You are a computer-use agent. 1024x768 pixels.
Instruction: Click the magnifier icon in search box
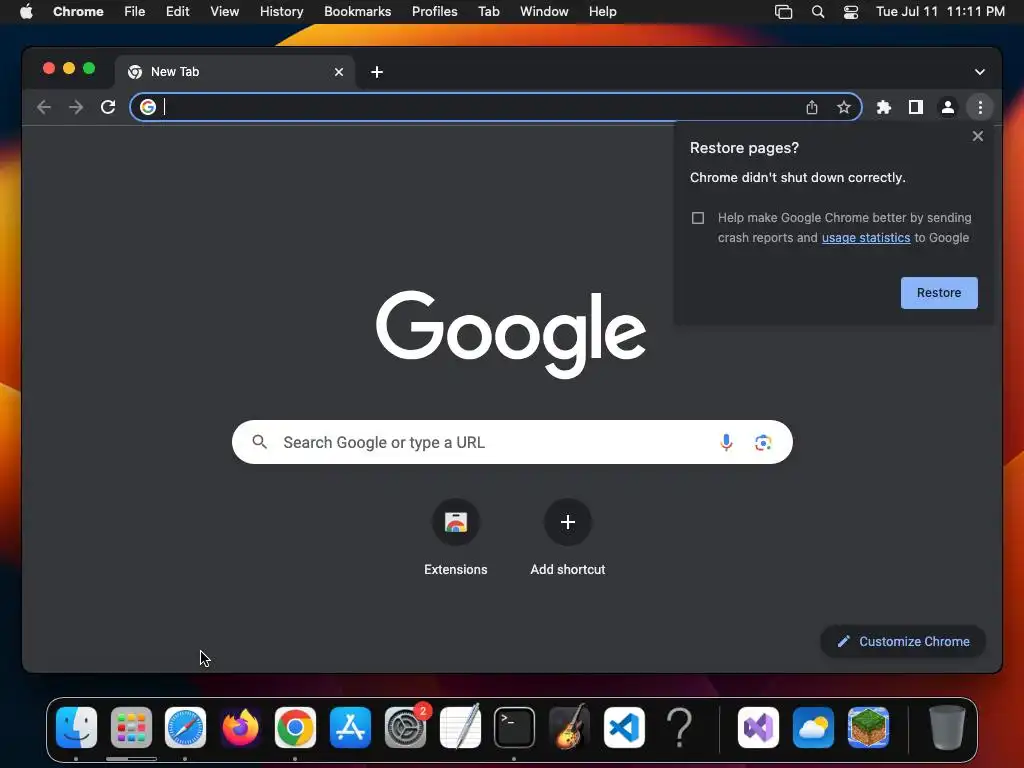pos(259,442)
